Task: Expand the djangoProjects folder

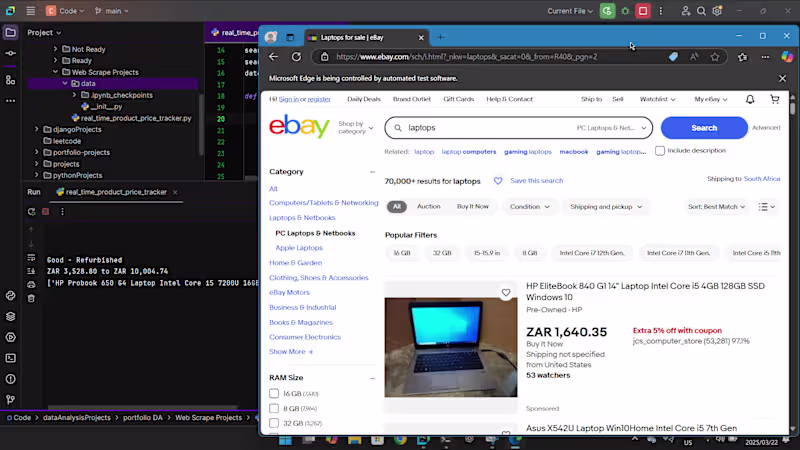Action: 37,130
